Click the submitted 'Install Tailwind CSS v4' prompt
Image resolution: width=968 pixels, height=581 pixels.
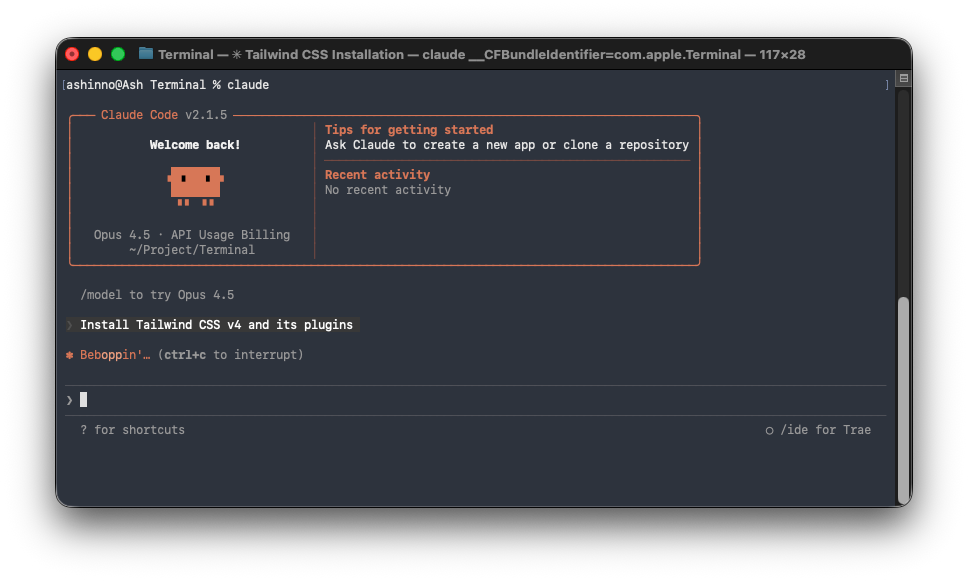click(216, 325)
